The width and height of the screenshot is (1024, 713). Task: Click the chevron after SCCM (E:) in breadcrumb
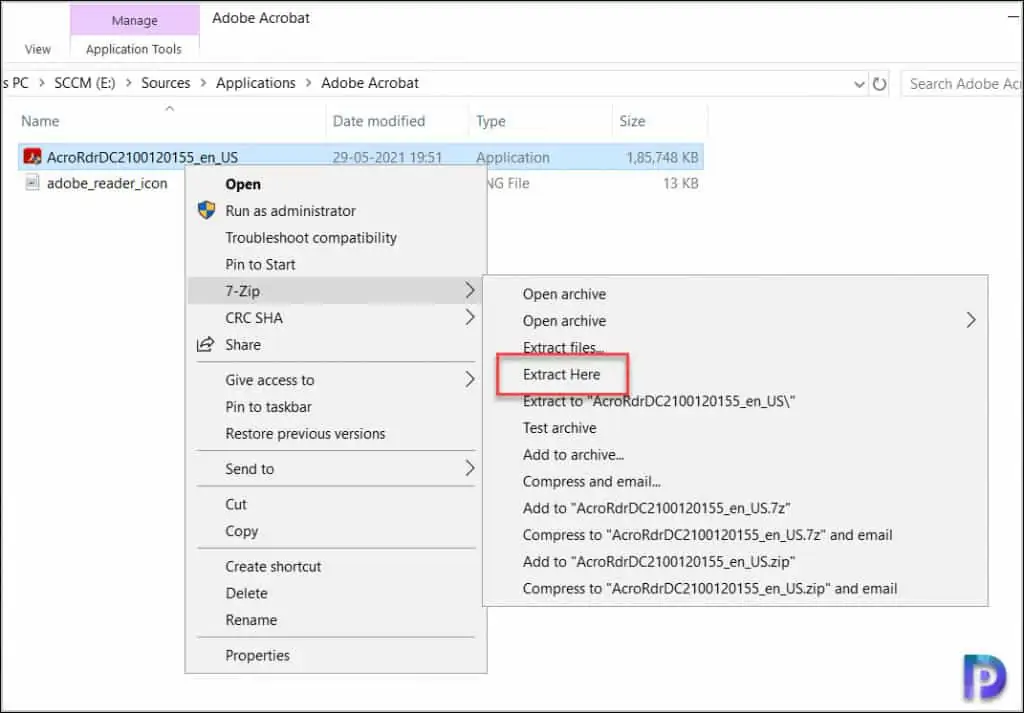(x=128, y=83)
